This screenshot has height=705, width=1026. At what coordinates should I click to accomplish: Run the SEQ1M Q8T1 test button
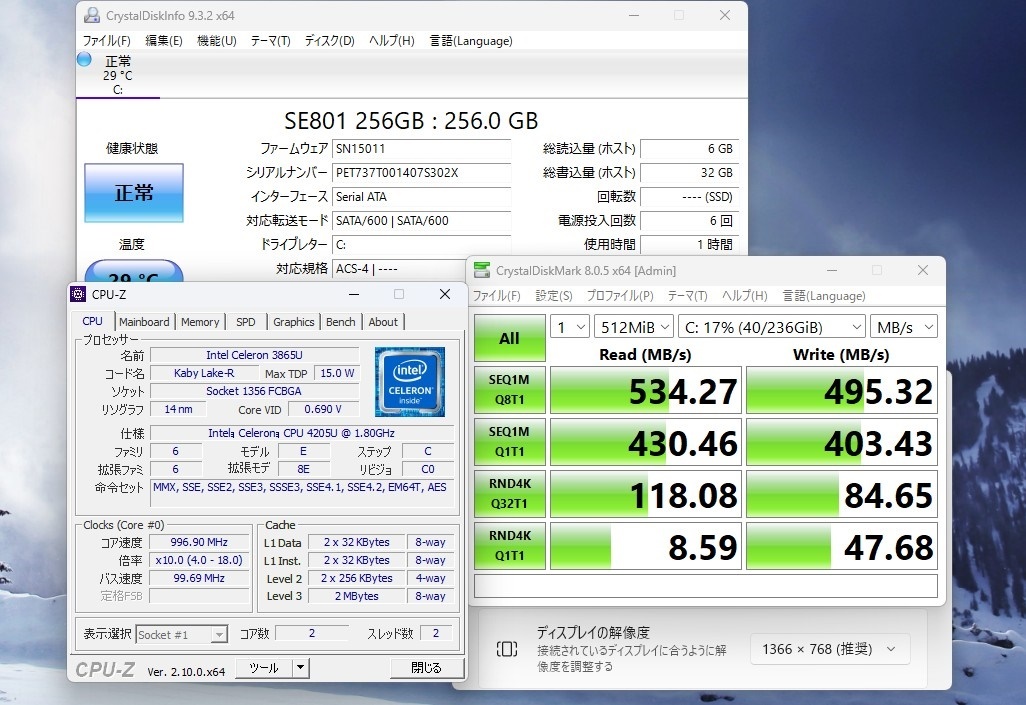(x=510, y=389)
